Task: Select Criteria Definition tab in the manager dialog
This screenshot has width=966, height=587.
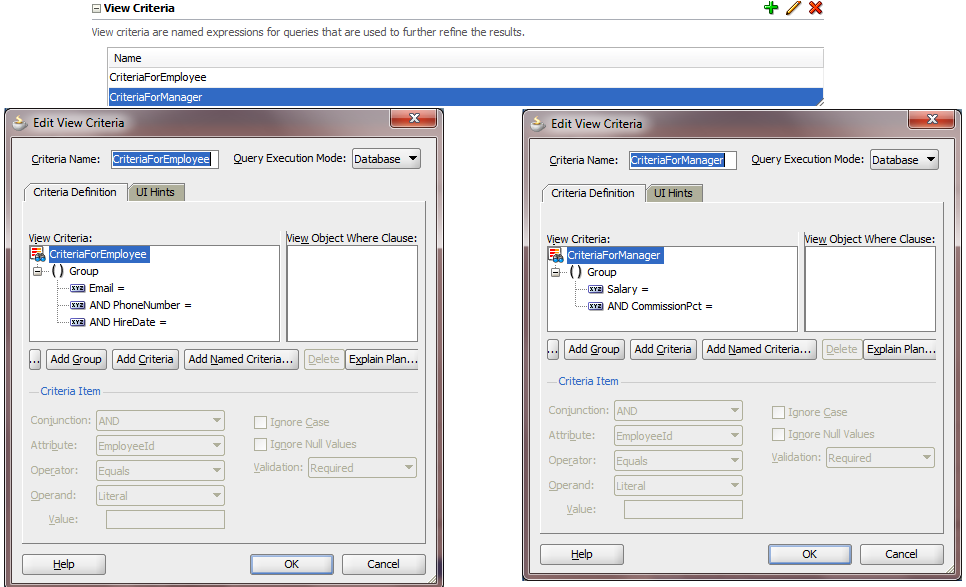Action: pyautogui.click(x=593, y=193)
